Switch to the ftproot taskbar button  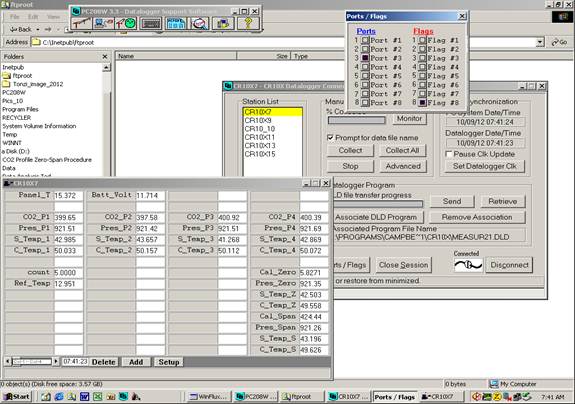303,396
